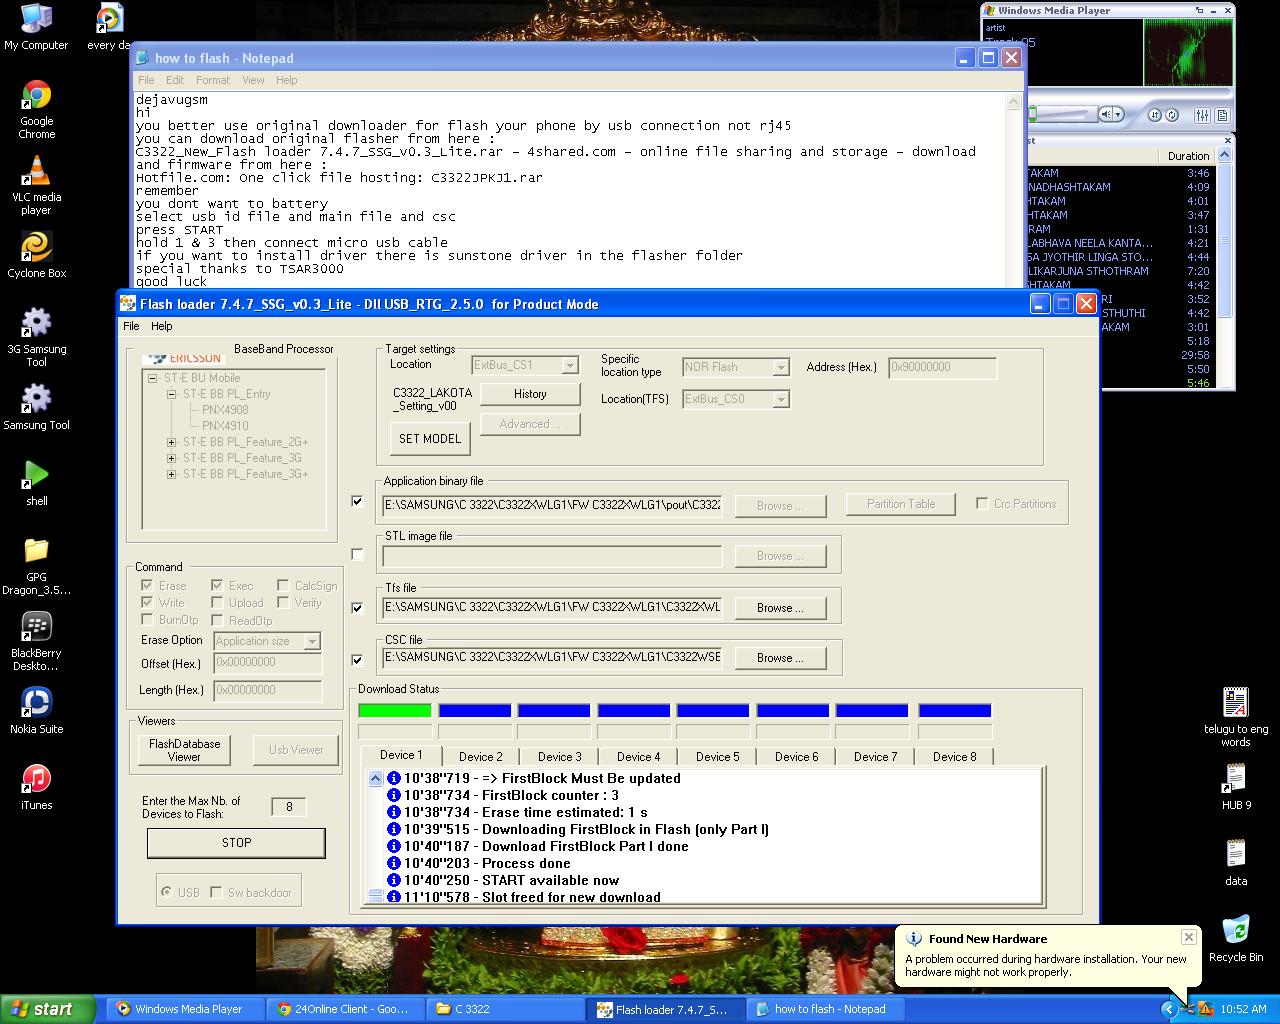Open the Media Player equalizer settings
Viewport: 1280px width, 1024px height.
coord(1203,115)
